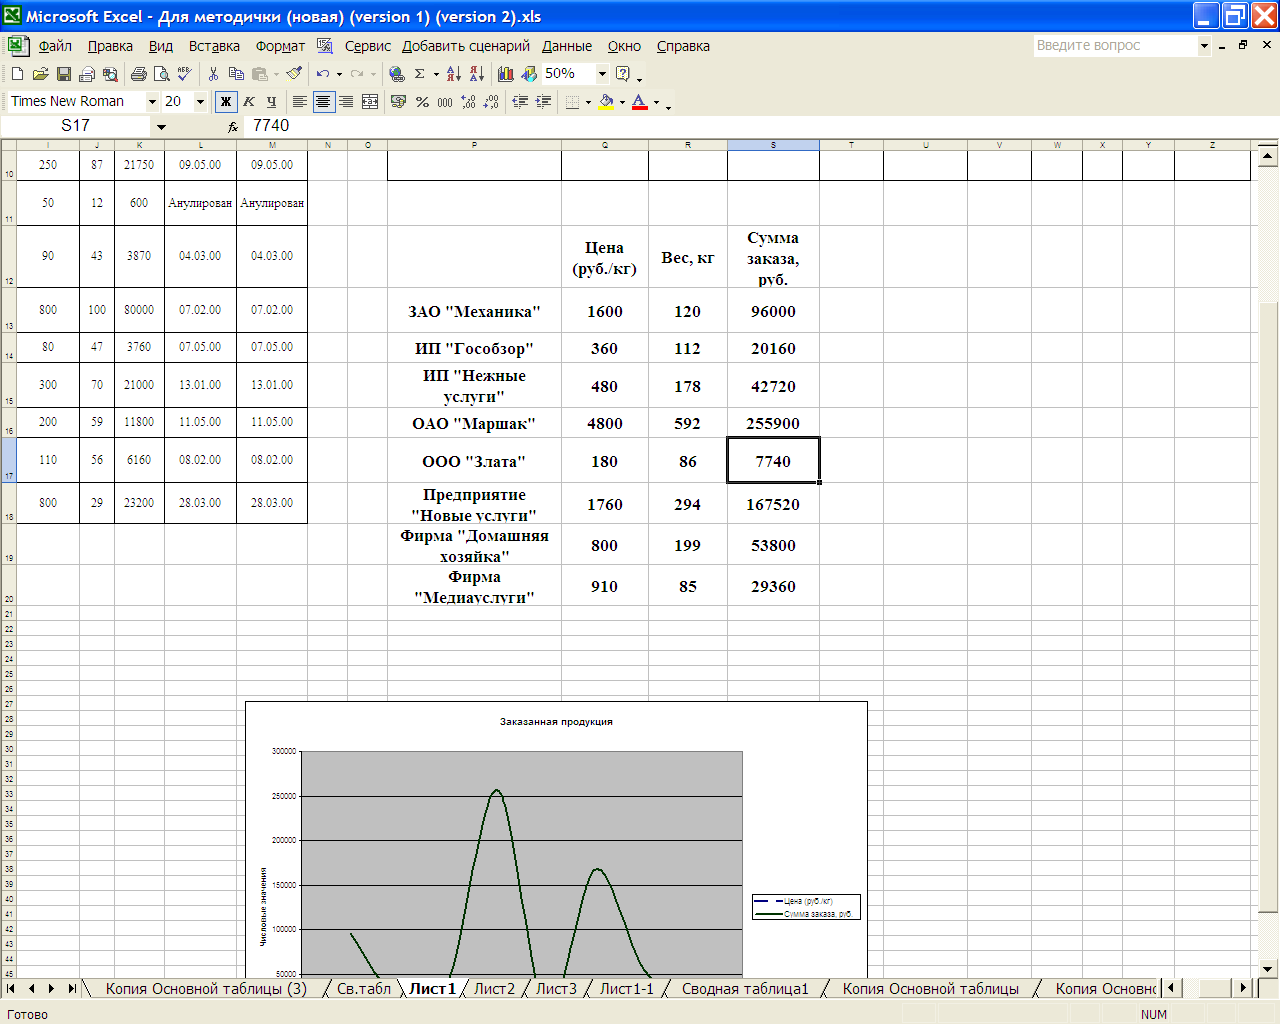This screenshot has width=1280, height=1024.
Task: Click the Format Painter brush icon
Action: tap(294, 74)
